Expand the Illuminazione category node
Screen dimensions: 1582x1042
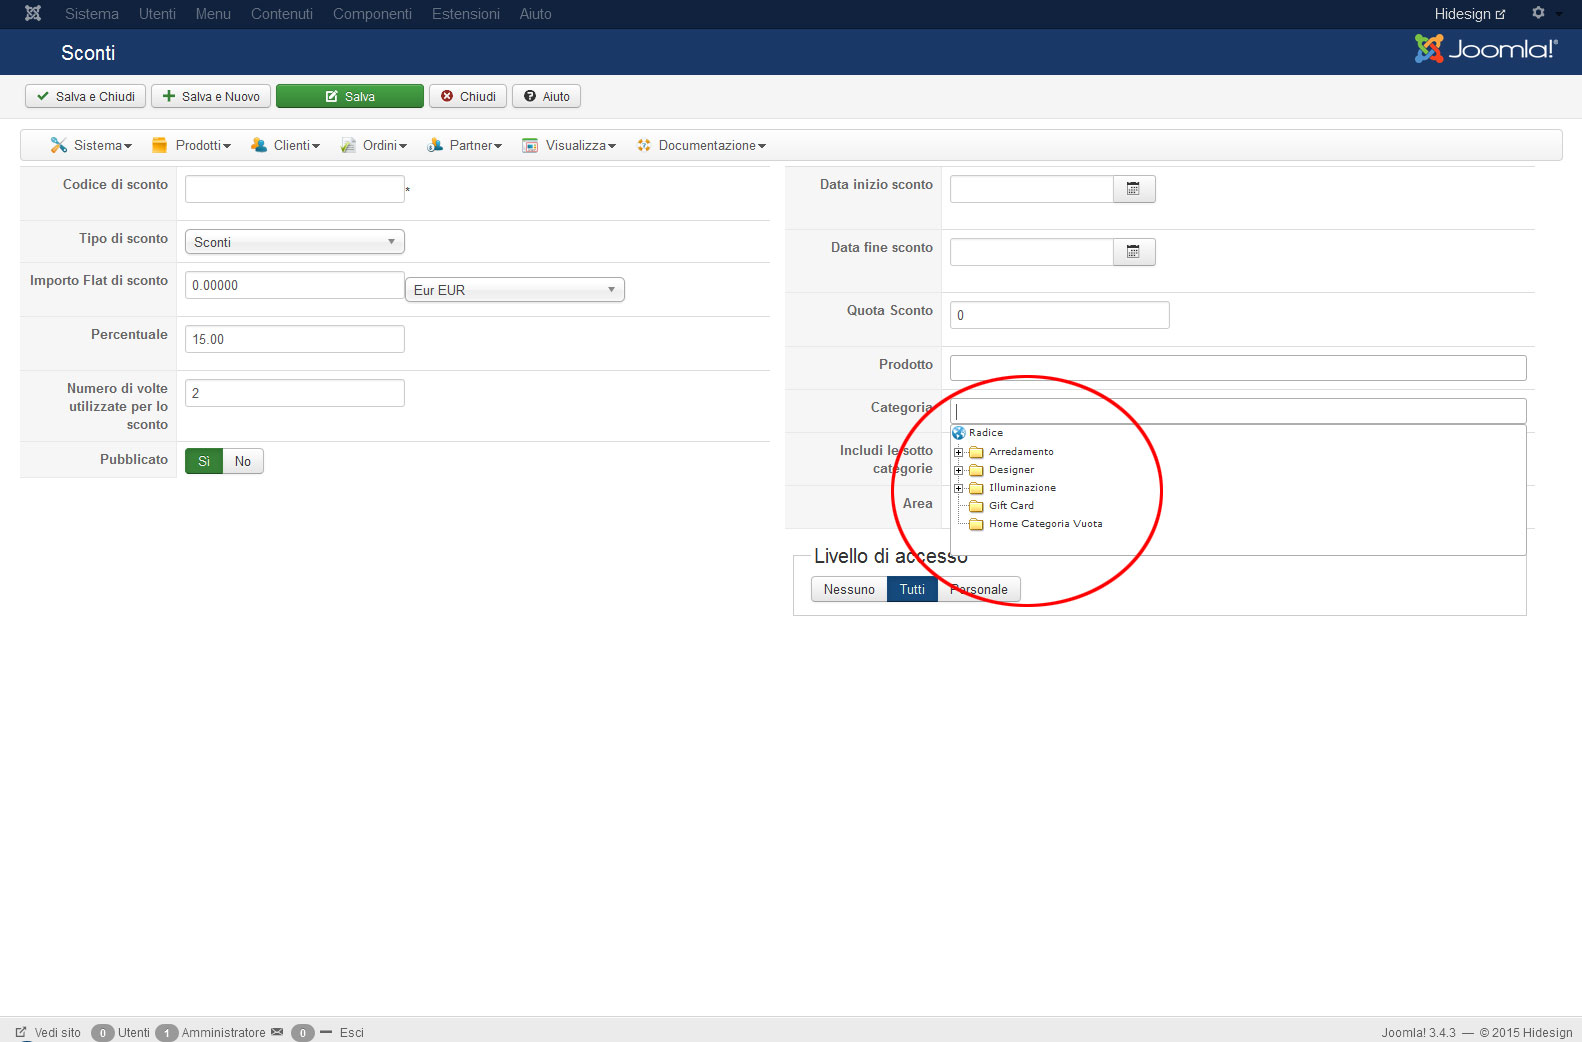coord(959,488)
